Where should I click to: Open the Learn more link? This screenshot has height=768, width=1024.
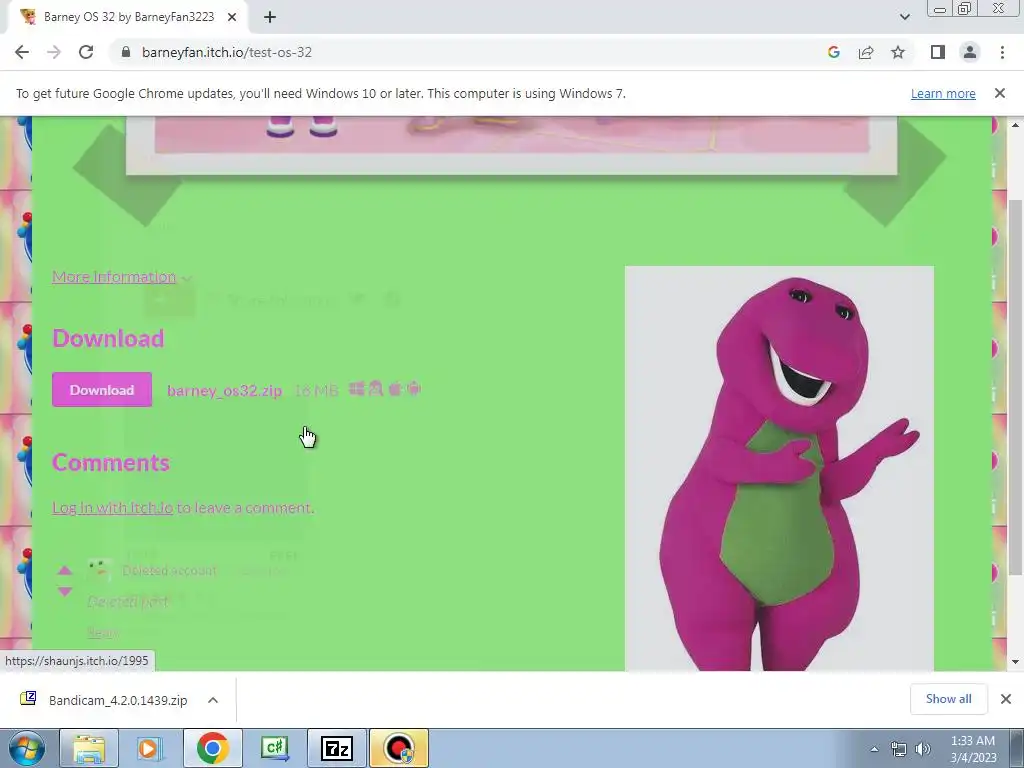[x=943, y=93]
